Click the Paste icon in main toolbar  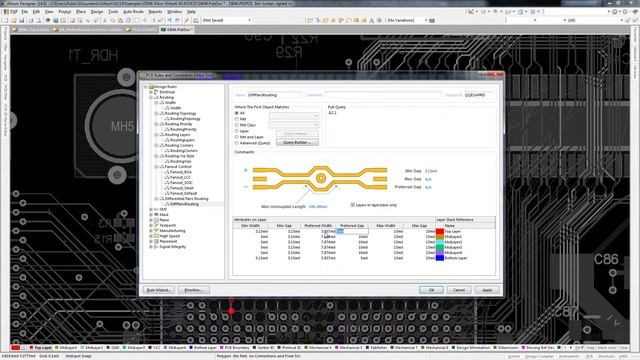pyautogui.click(x=120, y=20)
